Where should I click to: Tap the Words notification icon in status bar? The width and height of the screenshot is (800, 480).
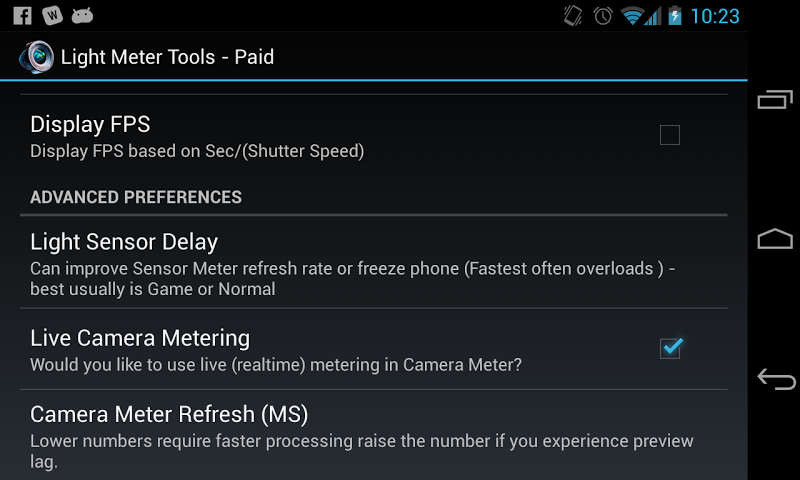52,16
